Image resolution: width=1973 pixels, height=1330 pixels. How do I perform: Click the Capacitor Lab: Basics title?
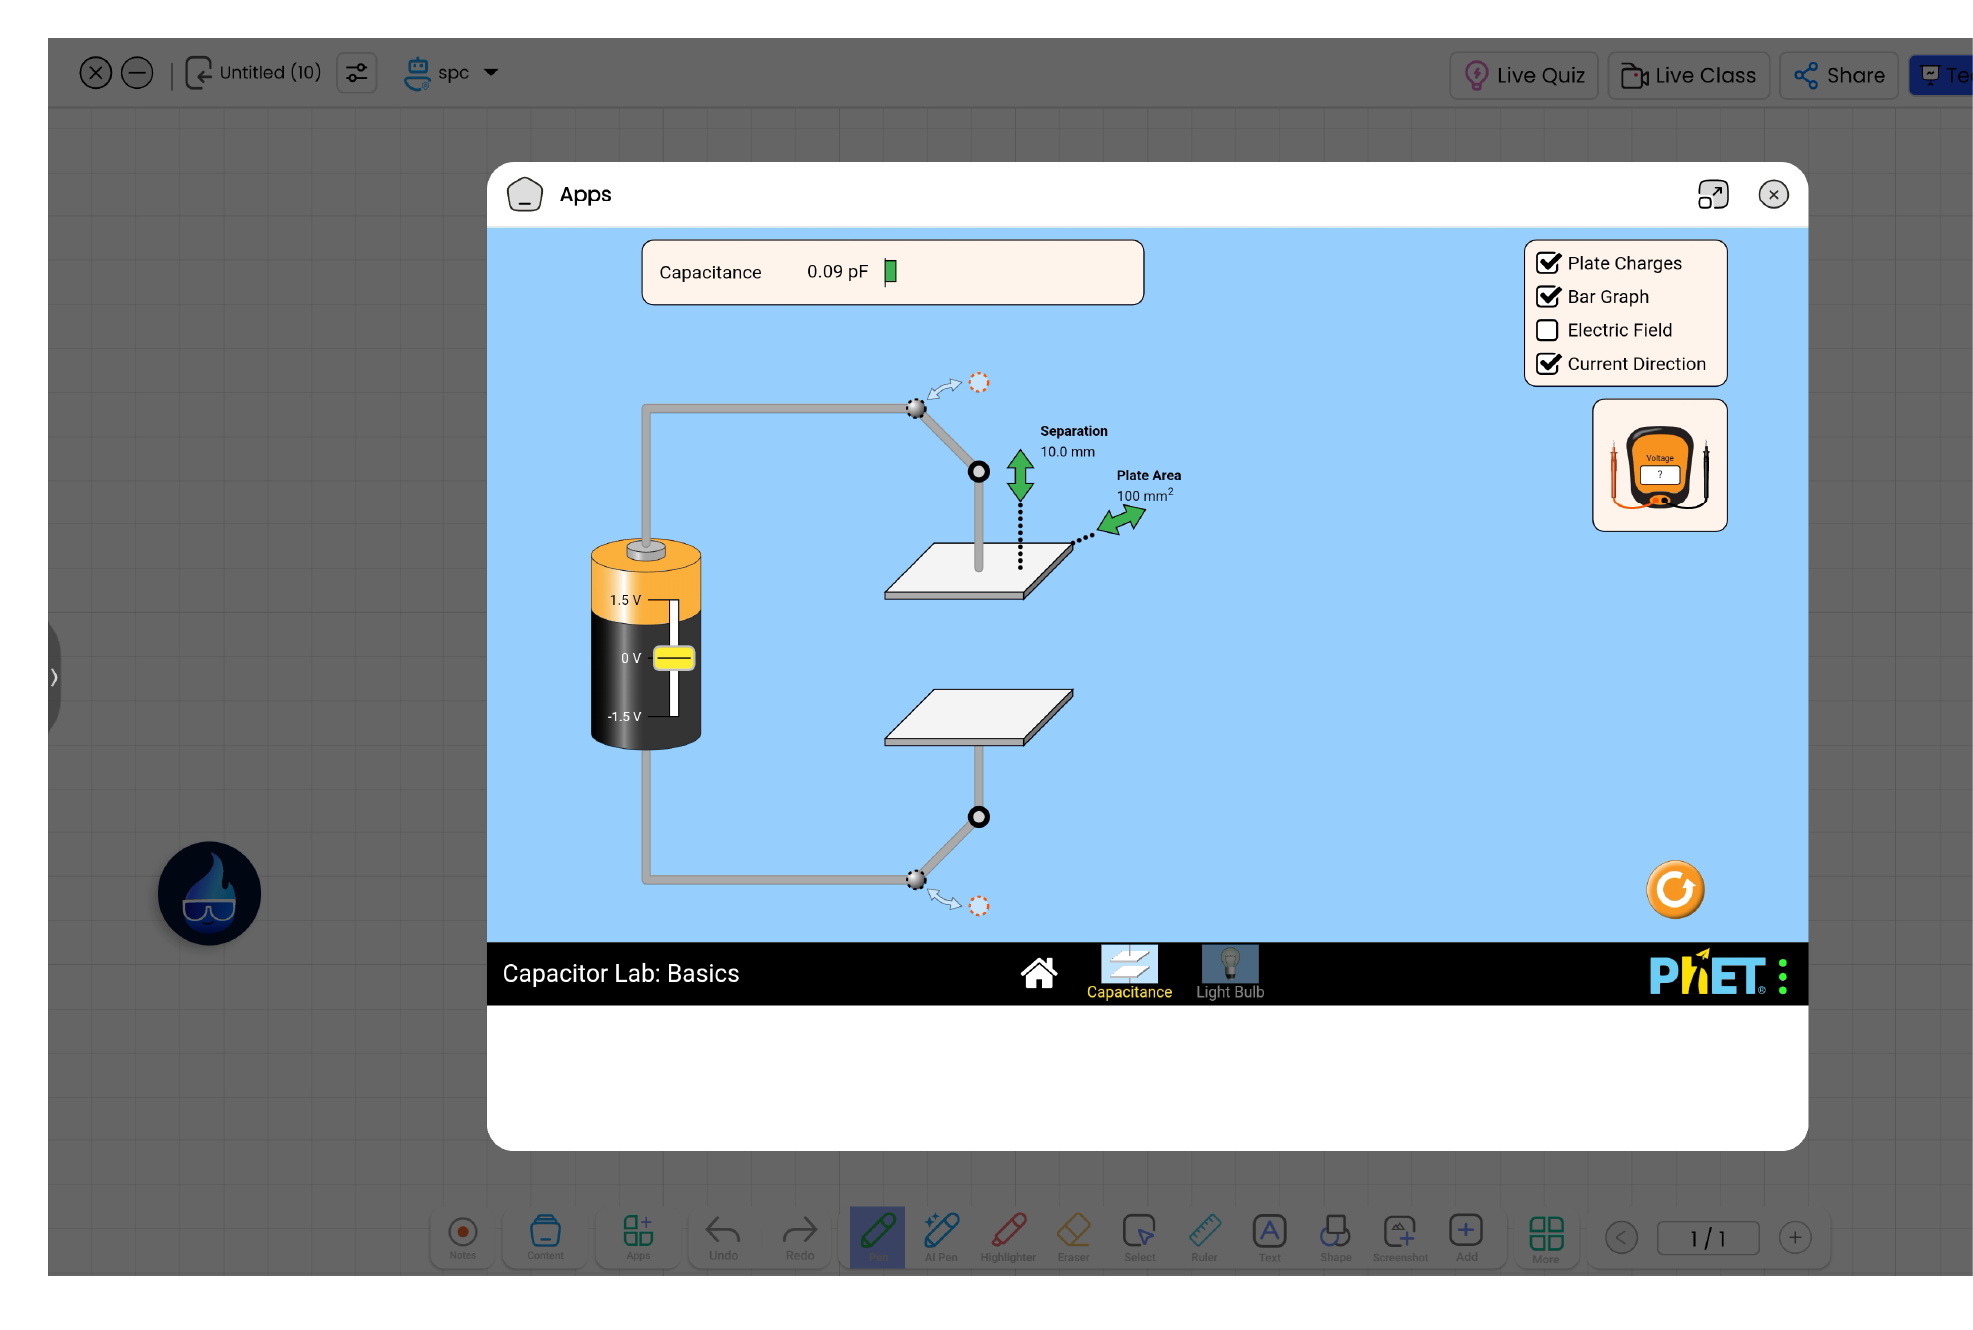coord(621,974)
